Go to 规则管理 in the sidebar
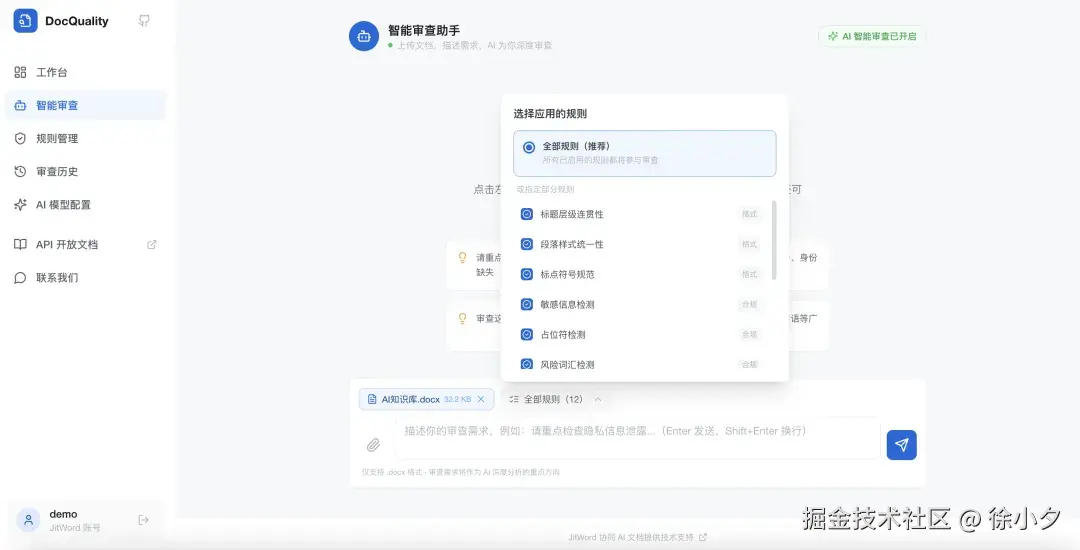Viewport: 1080px width, 550px height. pos(85,138)
